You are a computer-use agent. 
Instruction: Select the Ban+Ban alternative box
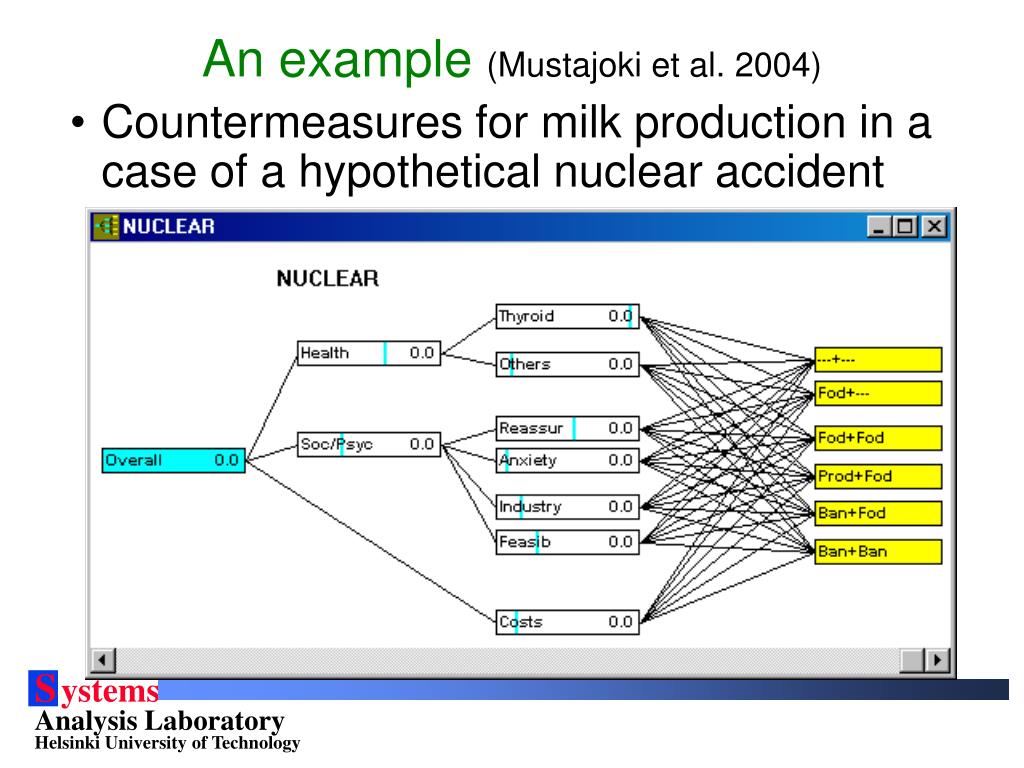pyautogui.click(x=878, y=552)
